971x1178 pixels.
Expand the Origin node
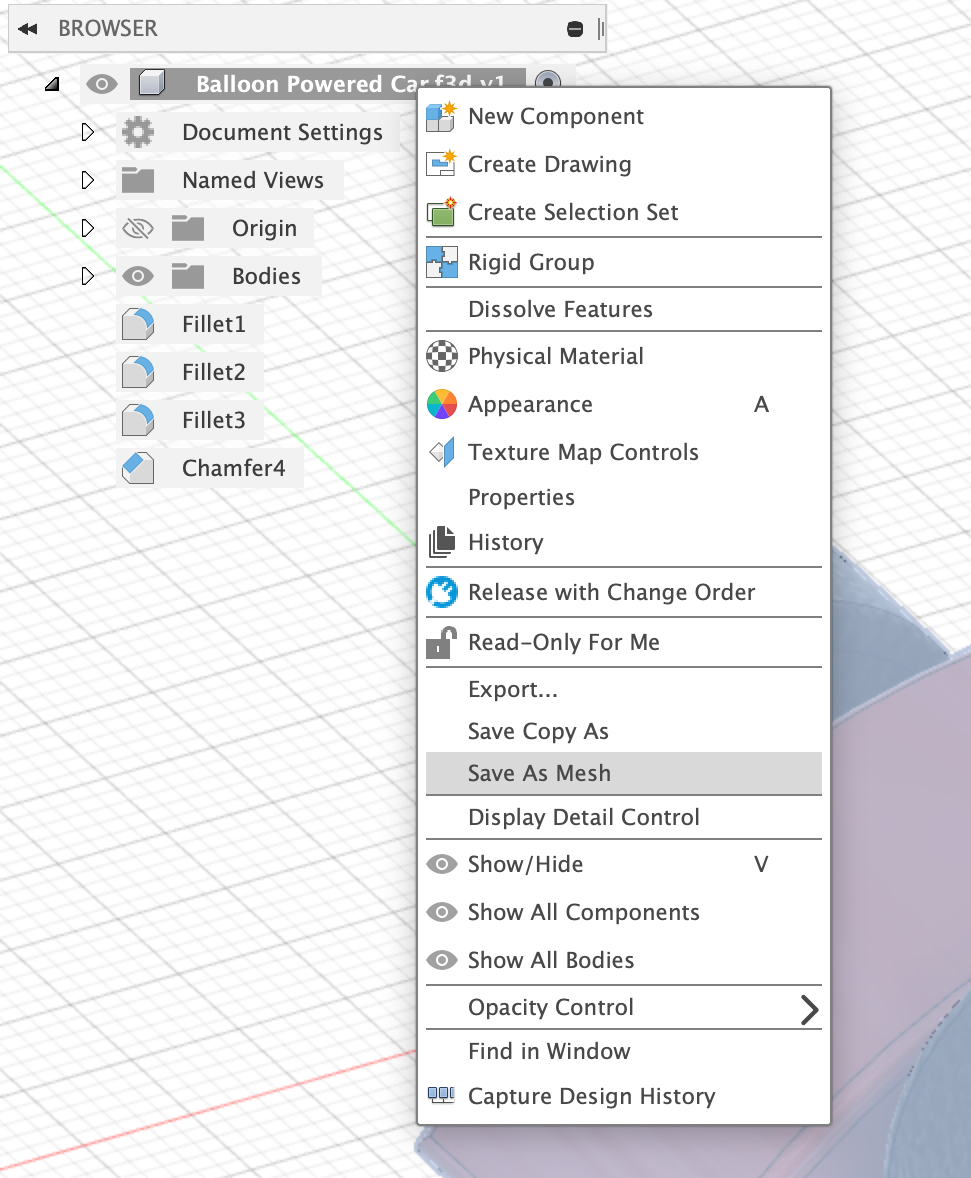pos(88,228)
